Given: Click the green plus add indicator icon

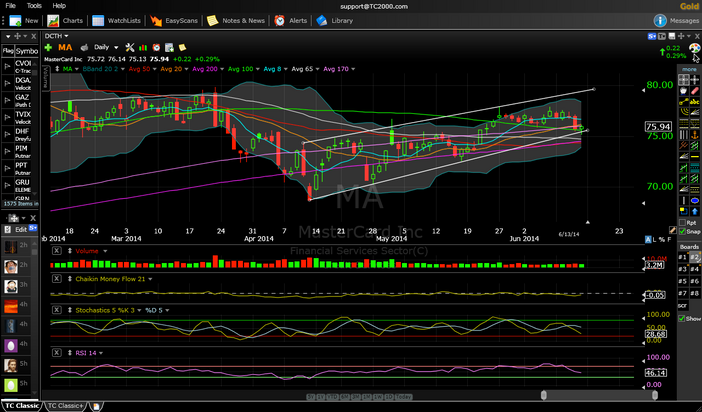Looking at the screenshot, I should click(x=48, y=47).
